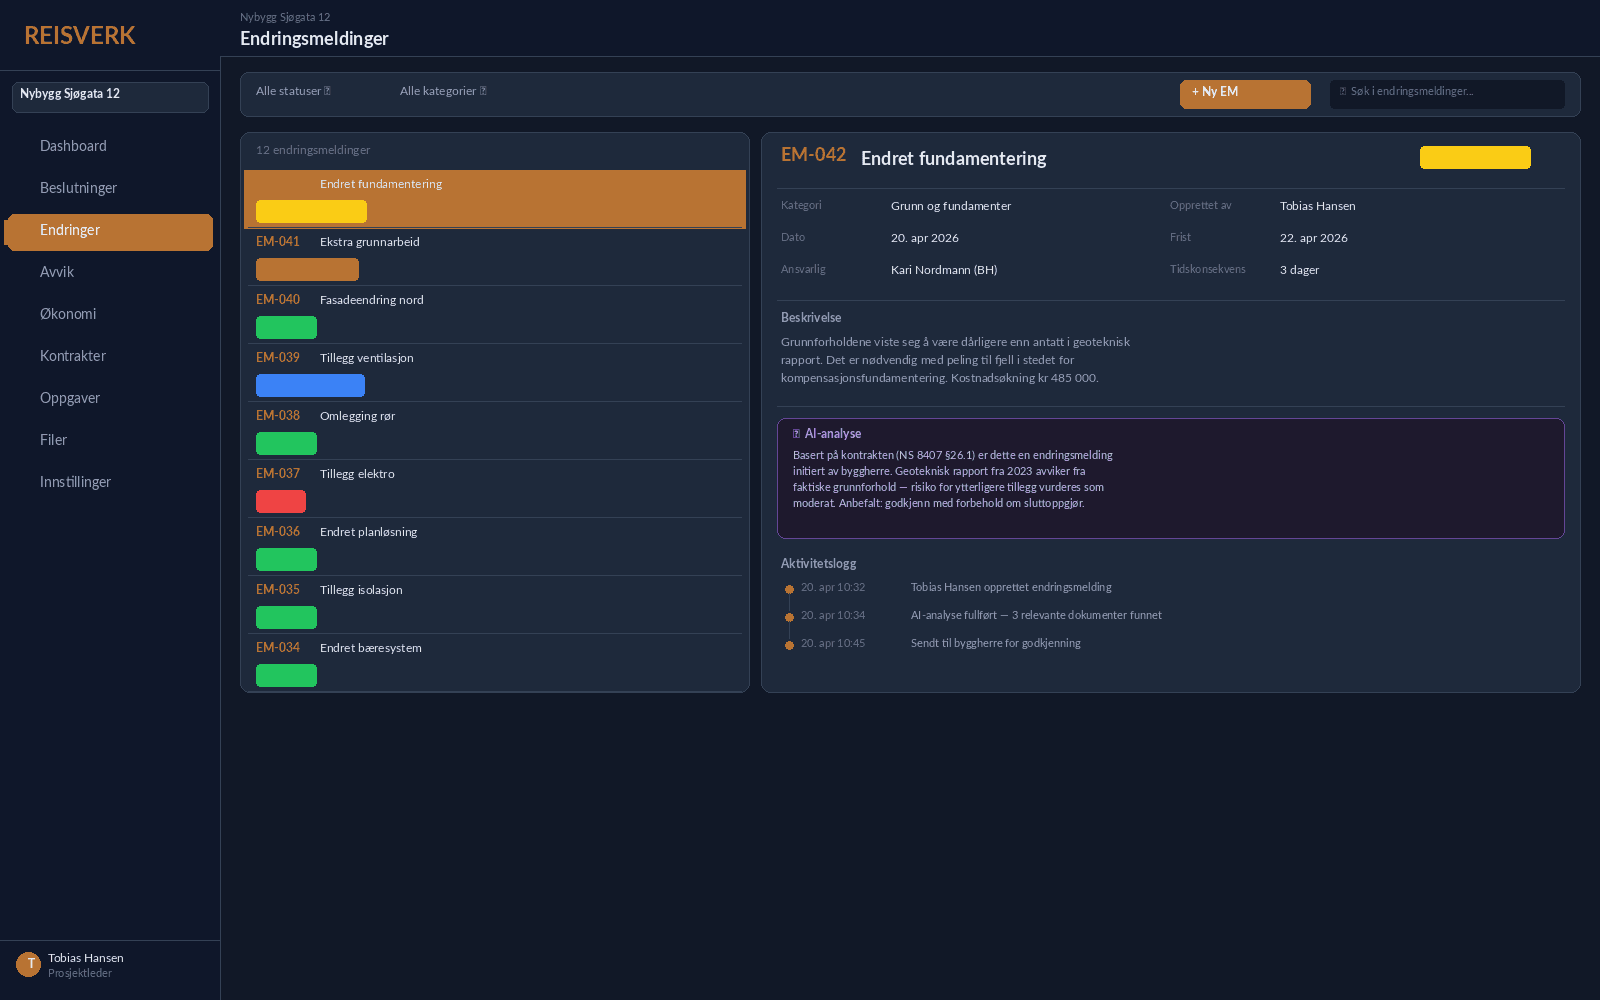Click the search icon in the search field

[x=1342, y=93]
